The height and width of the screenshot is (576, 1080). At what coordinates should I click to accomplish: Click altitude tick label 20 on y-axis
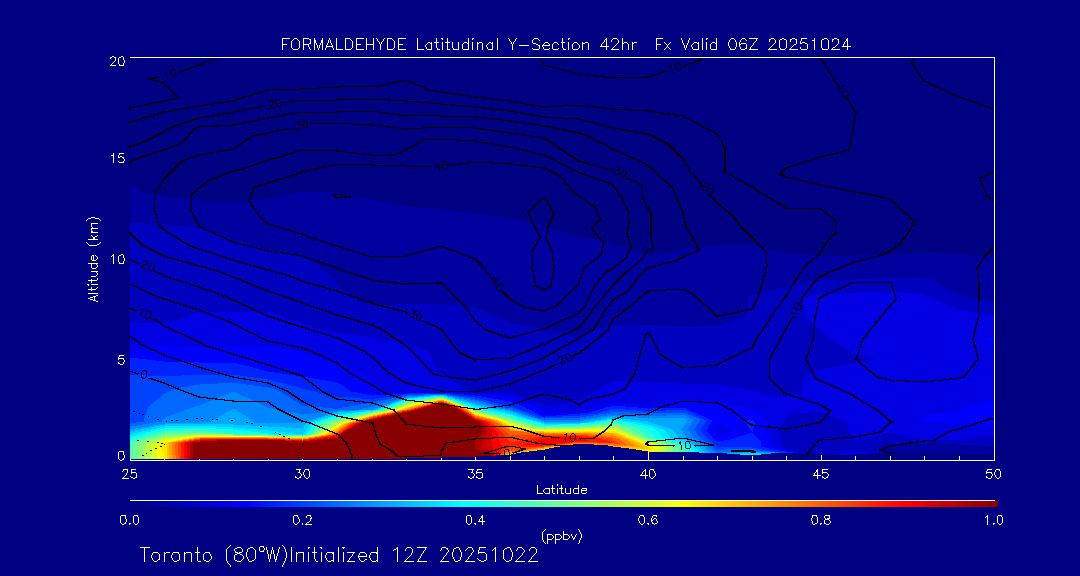coord(116,61)
